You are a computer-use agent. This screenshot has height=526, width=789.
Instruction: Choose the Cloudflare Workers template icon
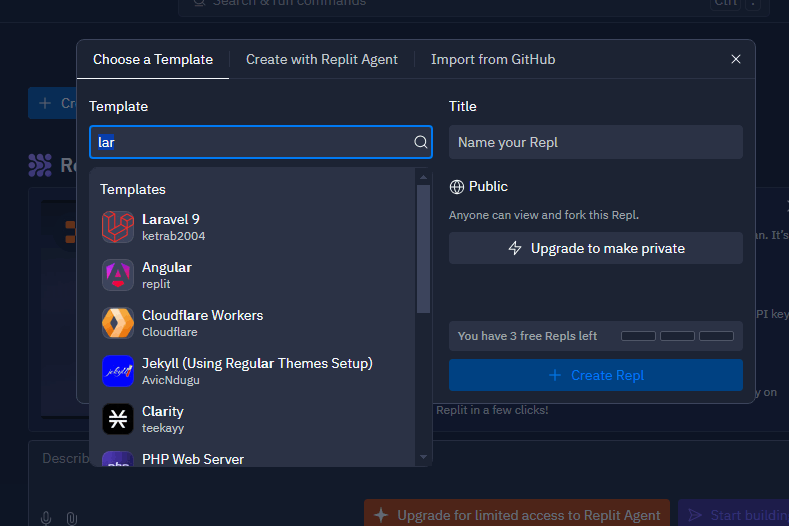click(x=118, y=323)
